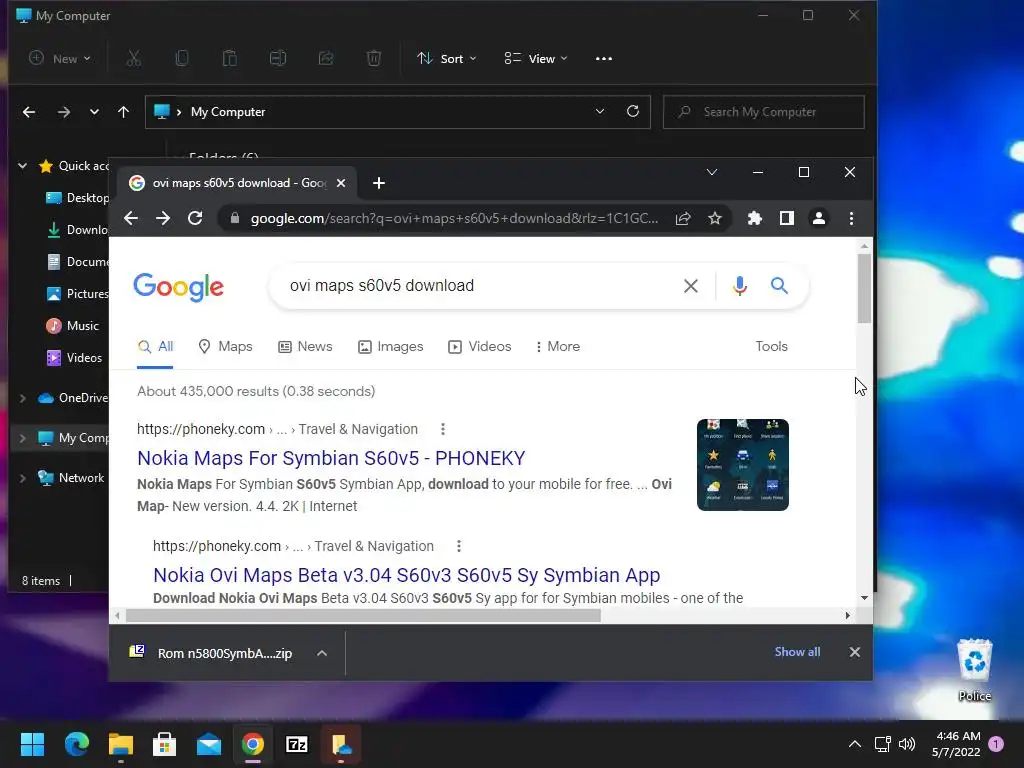Open New dropdown in My Computer

click(59, 59)
